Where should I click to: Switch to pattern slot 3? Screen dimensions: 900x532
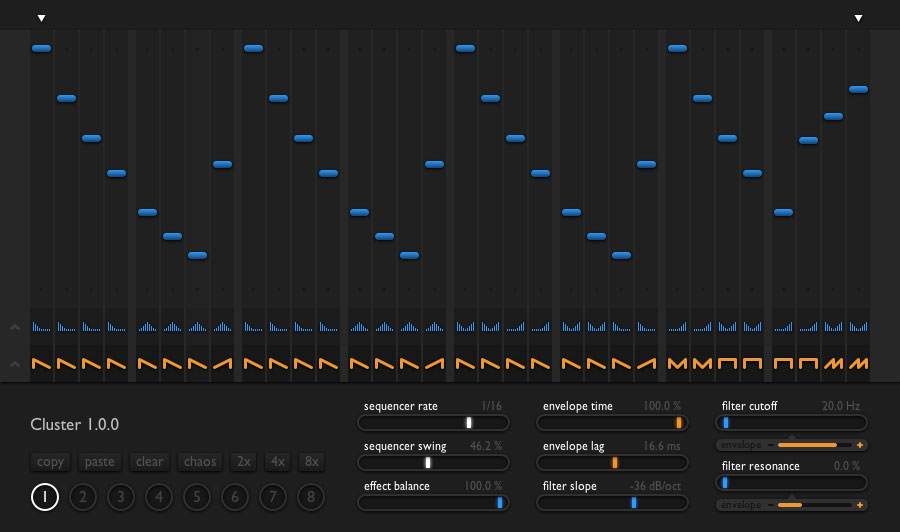(121, 496)
